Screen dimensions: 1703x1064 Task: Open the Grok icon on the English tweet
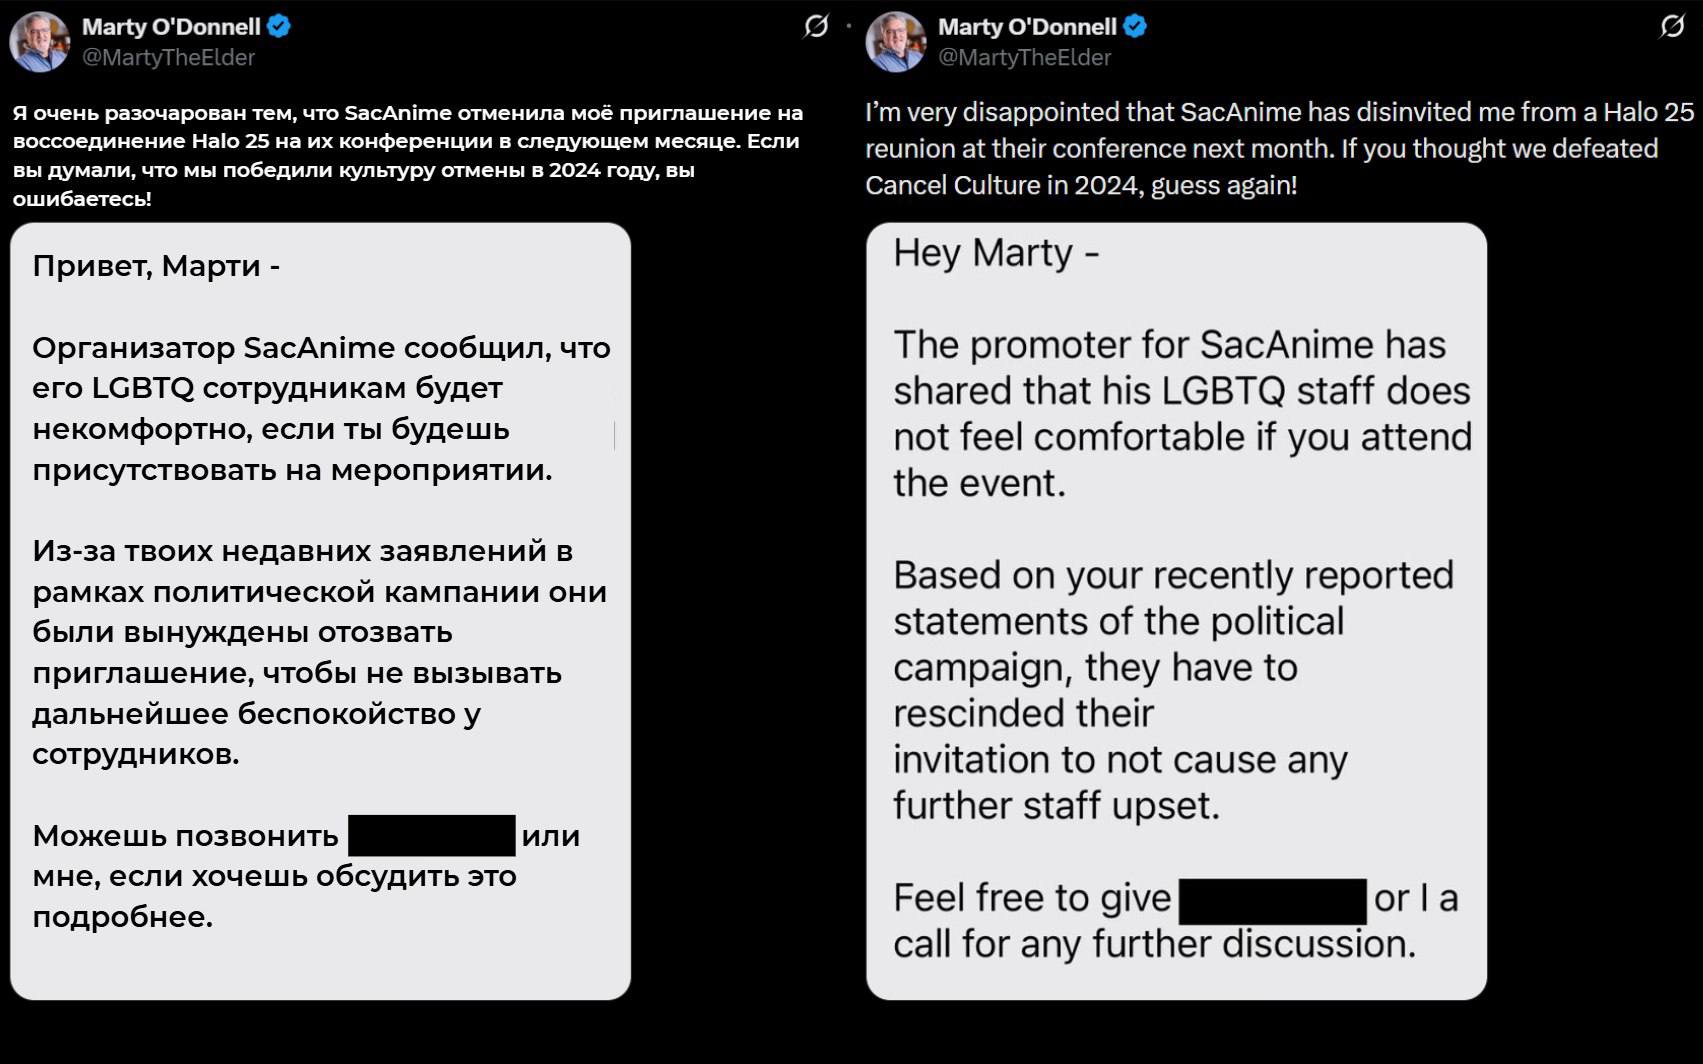pos(1672,27)
